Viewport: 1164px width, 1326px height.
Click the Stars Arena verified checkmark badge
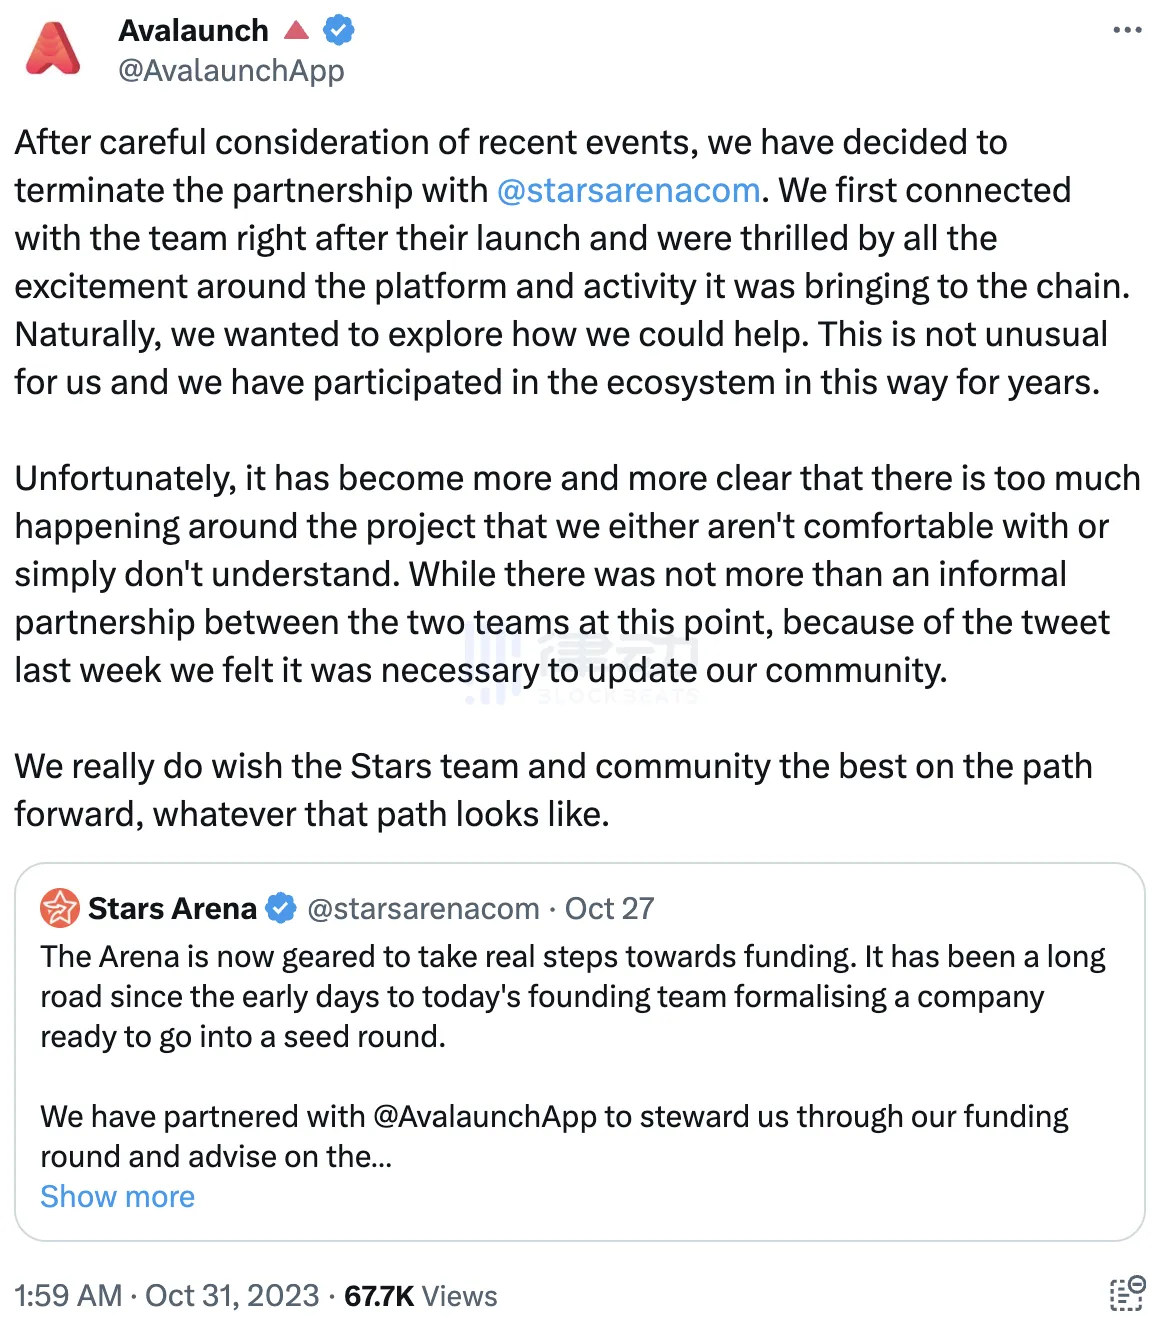[281, 908]
